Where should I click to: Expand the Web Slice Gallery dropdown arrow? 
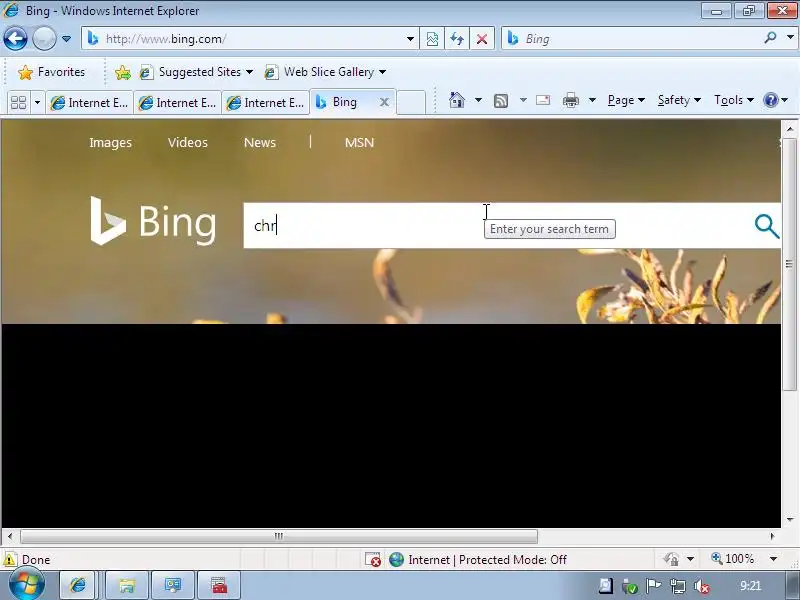pos(383,72)
